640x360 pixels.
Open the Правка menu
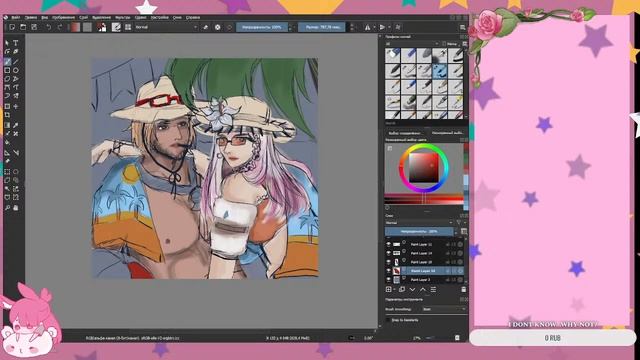[x=31, y=18]
